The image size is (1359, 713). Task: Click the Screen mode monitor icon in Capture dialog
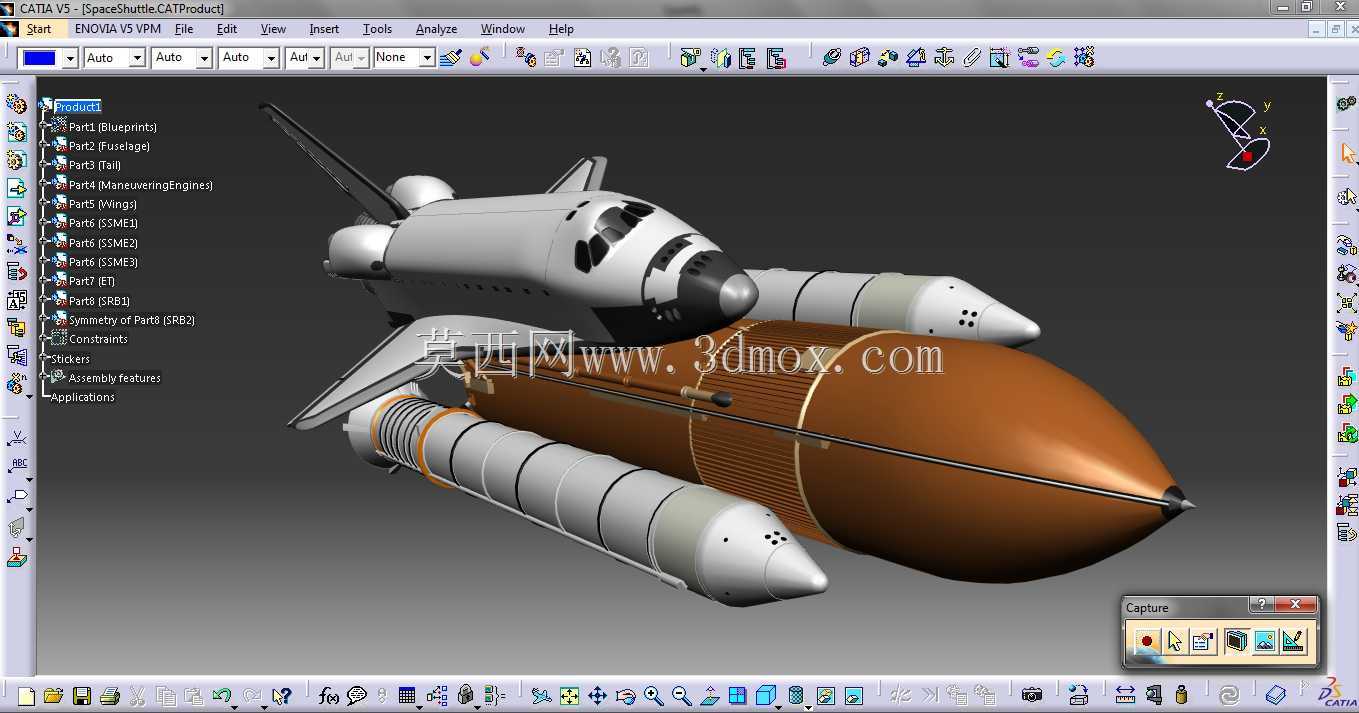pyautogui.click(x=1236, y=641)
